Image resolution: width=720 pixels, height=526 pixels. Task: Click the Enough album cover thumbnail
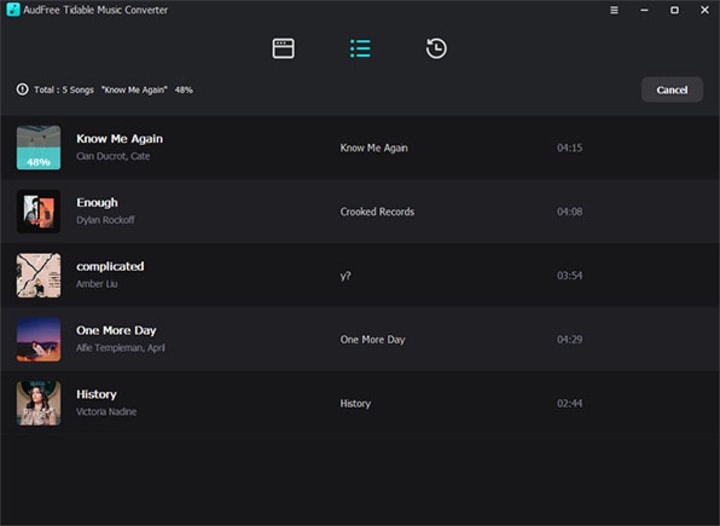39,212
